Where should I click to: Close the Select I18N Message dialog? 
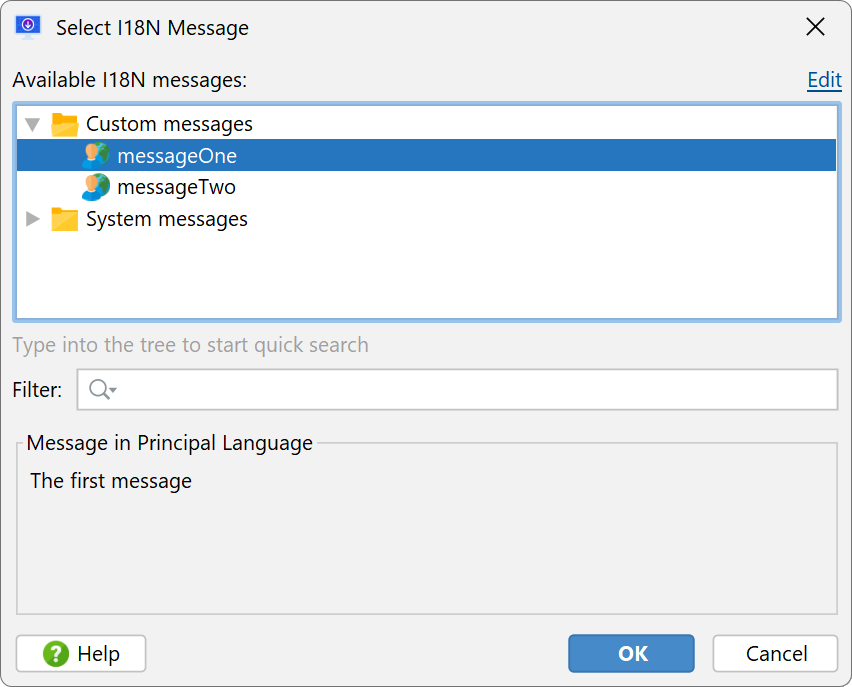click(x=815, y=27)
